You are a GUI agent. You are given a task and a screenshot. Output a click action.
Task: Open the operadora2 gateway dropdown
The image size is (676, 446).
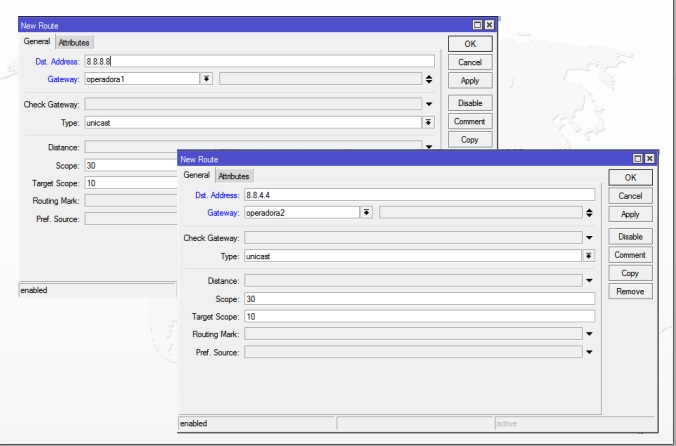(x=366, y=212)
